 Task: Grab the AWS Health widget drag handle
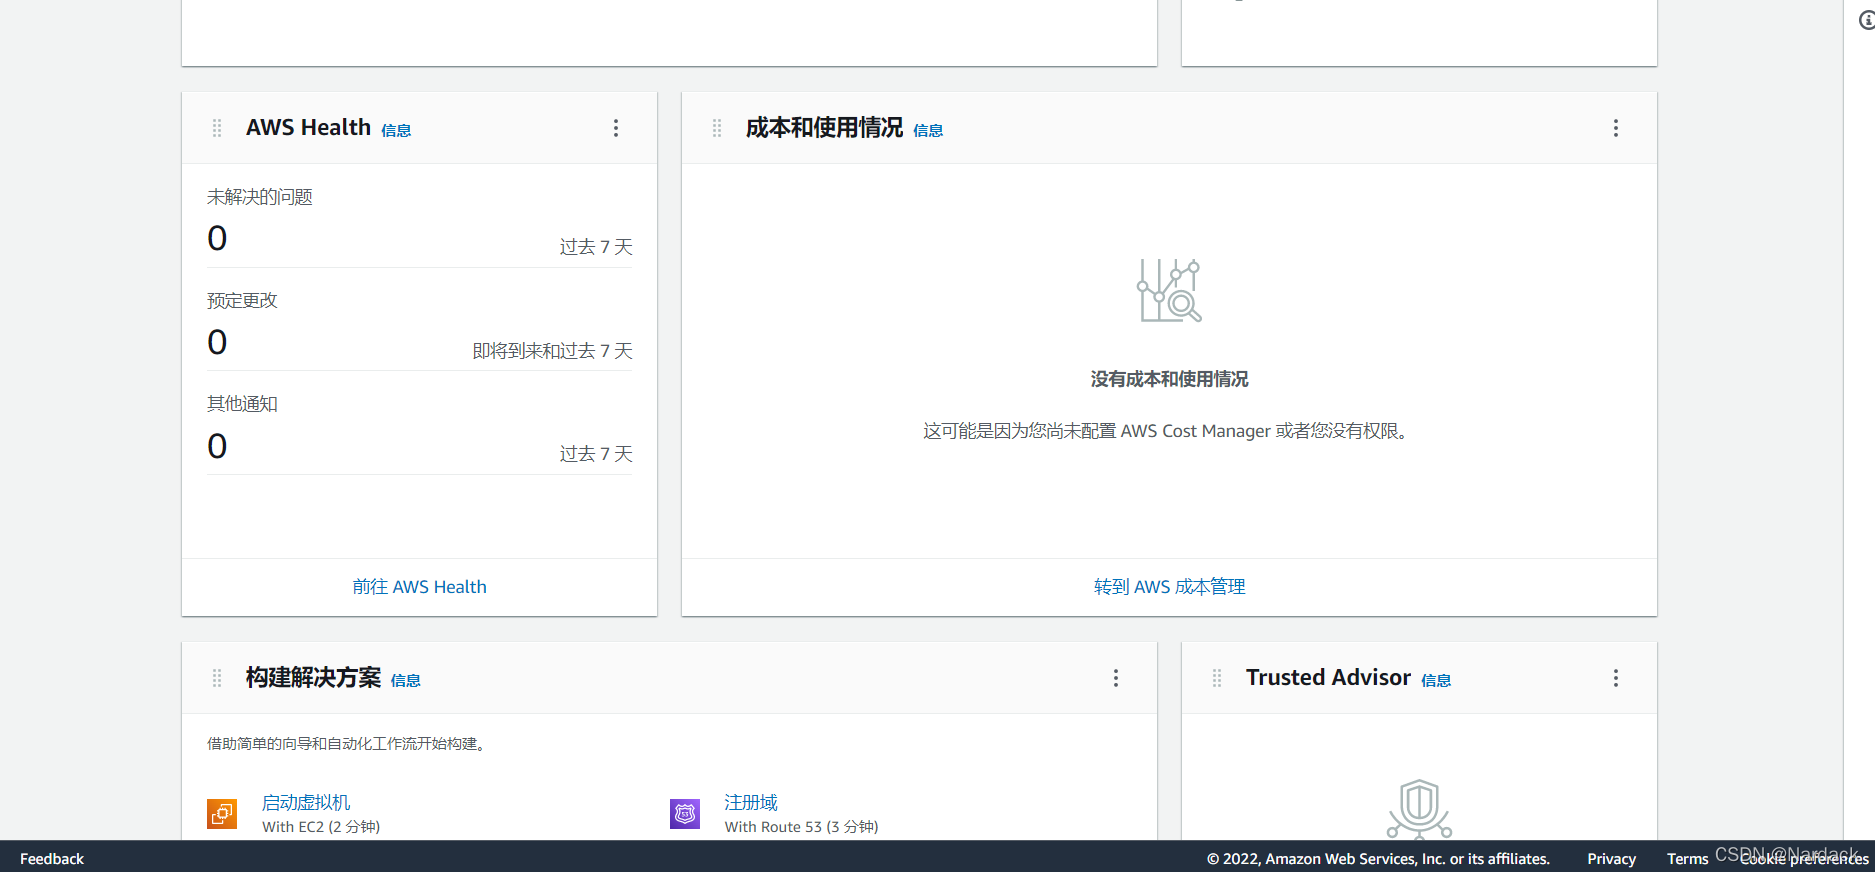point(217,128)
